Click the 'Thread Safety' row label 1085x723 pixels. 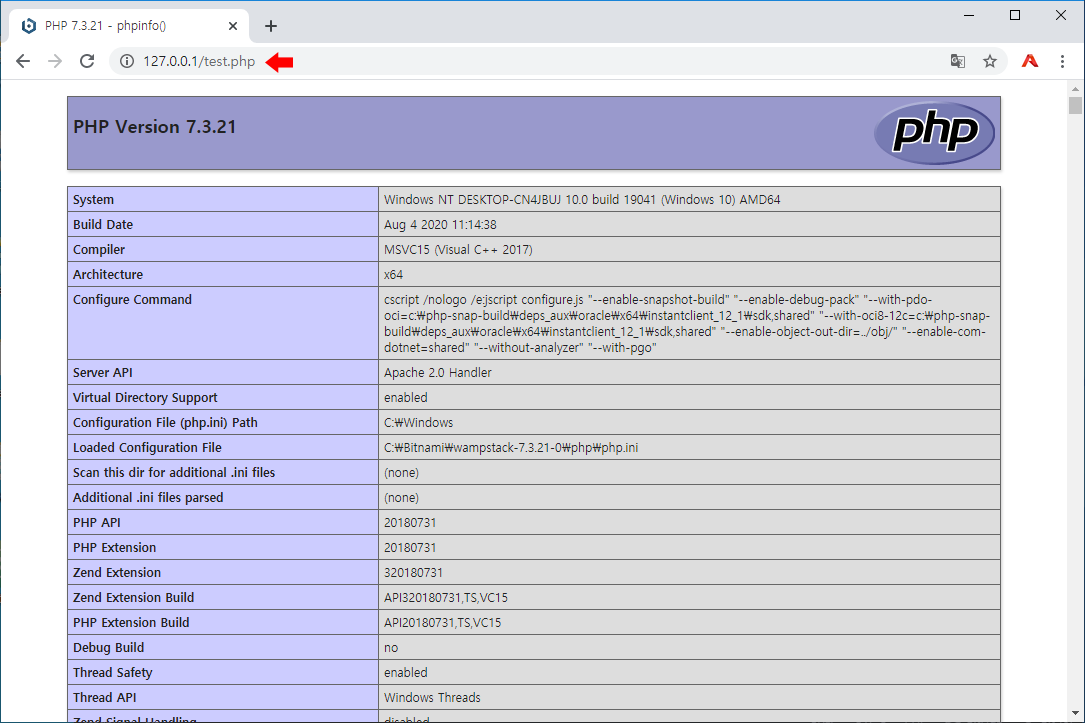pyautogui.click(x=113, y=672)
